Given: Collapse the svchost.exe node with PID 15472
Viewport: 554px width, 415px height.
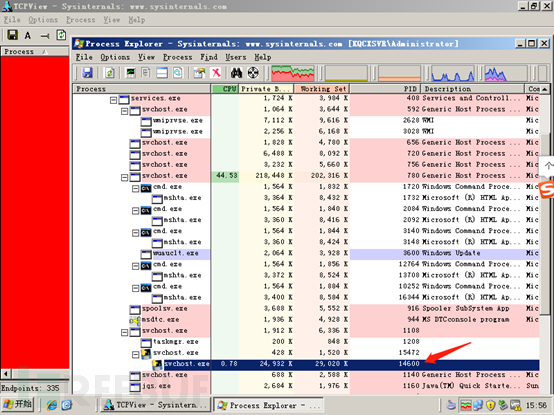Looking at the screenshot, I should point(135,355).
